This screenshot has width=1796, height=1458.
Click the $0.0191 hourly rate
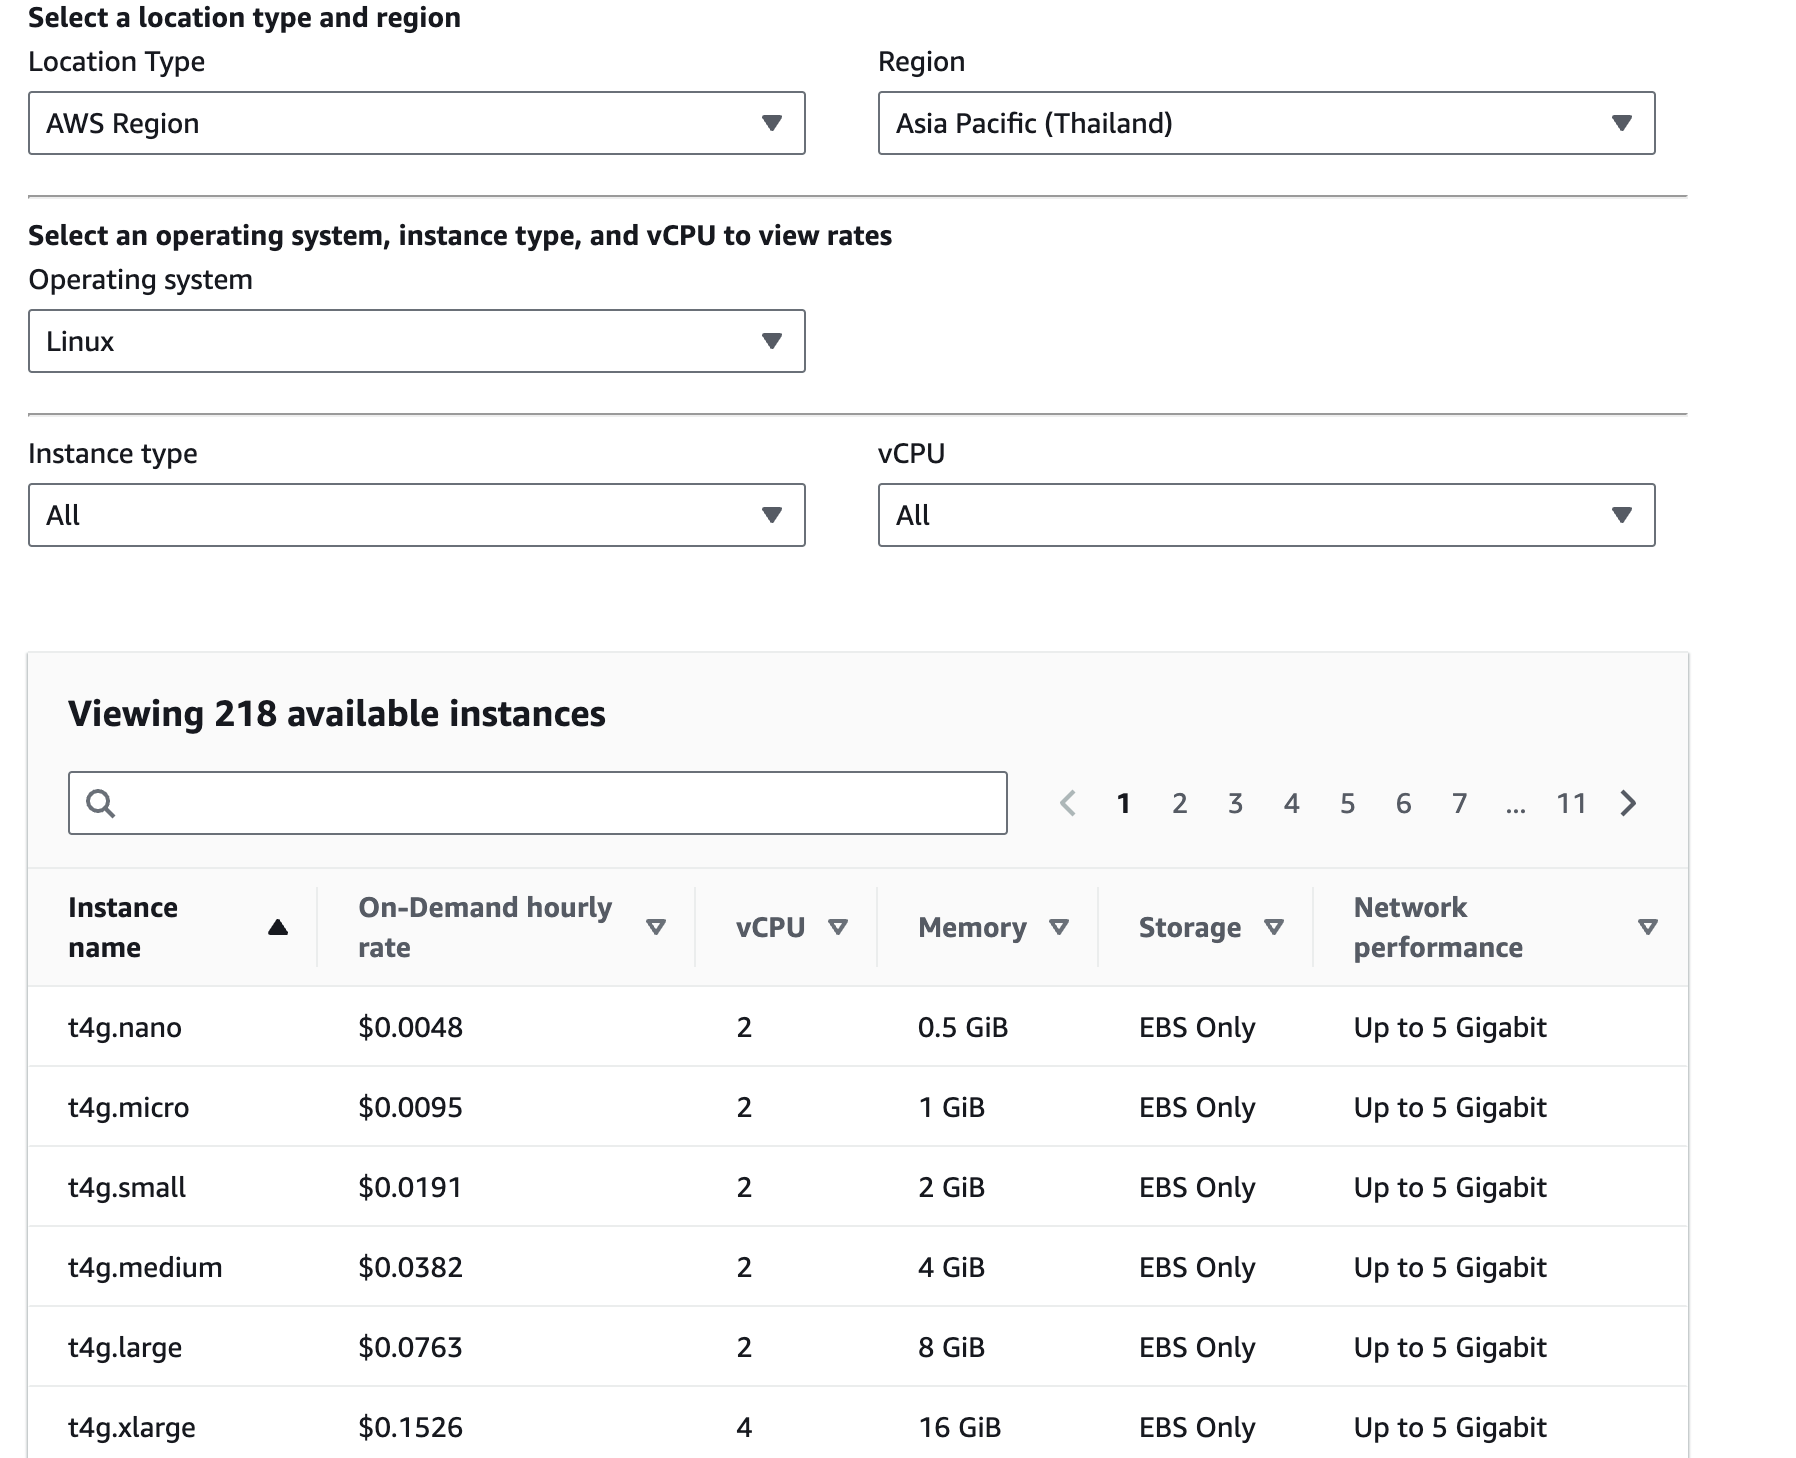point(411,1187)
